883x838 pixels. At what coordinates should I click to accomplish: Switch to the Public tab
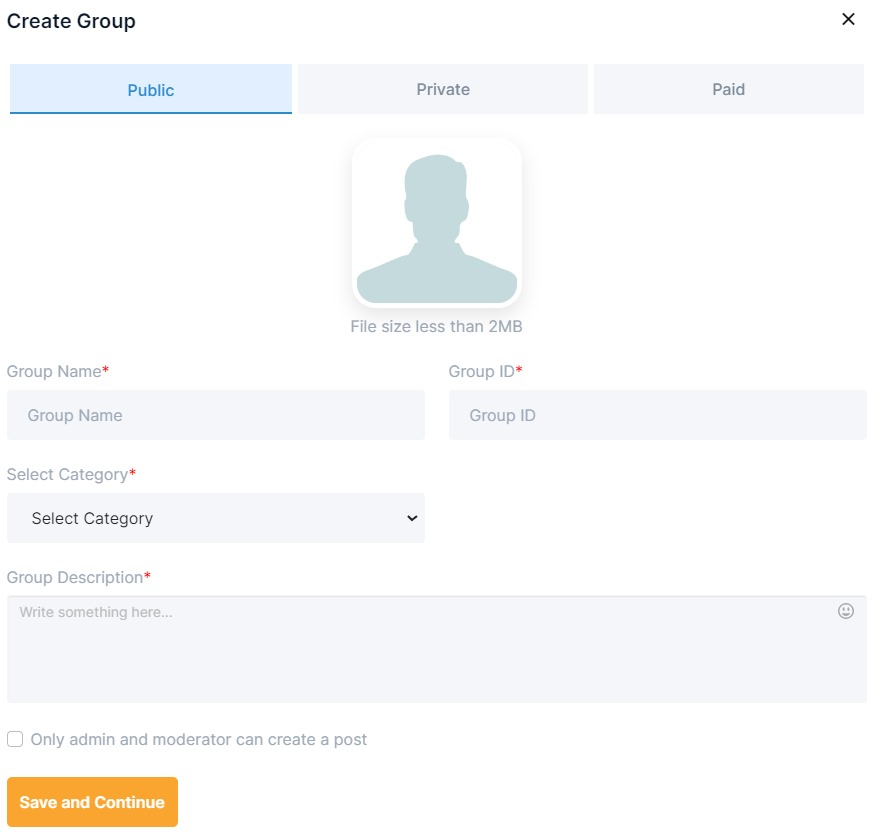pos(151,90)
